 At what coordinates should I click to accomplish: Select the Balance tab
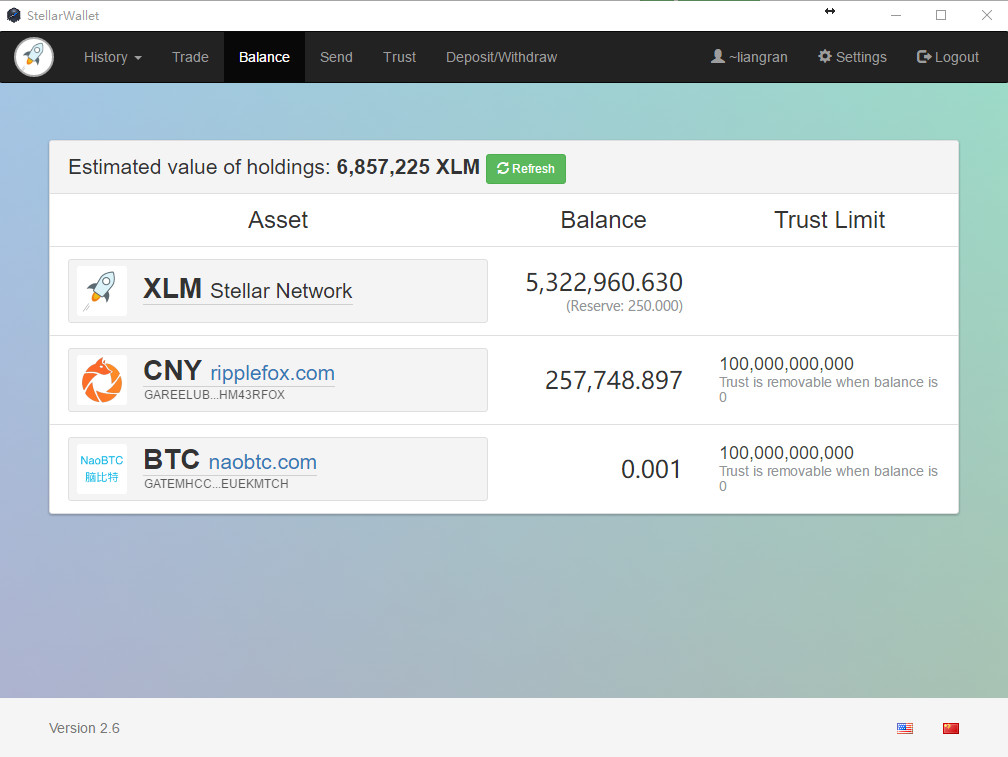(x=264, y=57)
